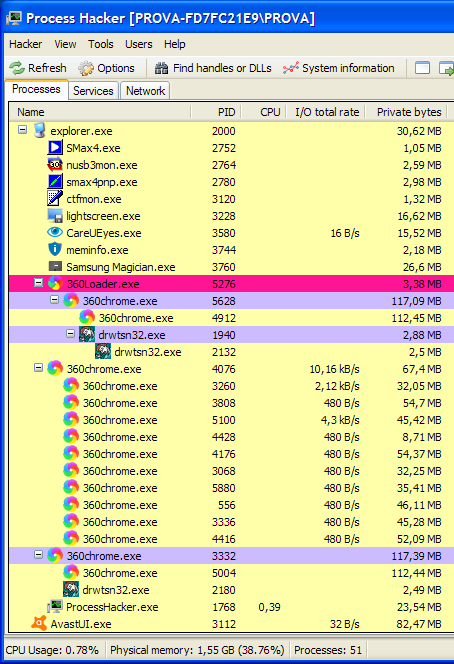Open the Hacker menu
454x664 pixels.
click(x=25, y=44)
